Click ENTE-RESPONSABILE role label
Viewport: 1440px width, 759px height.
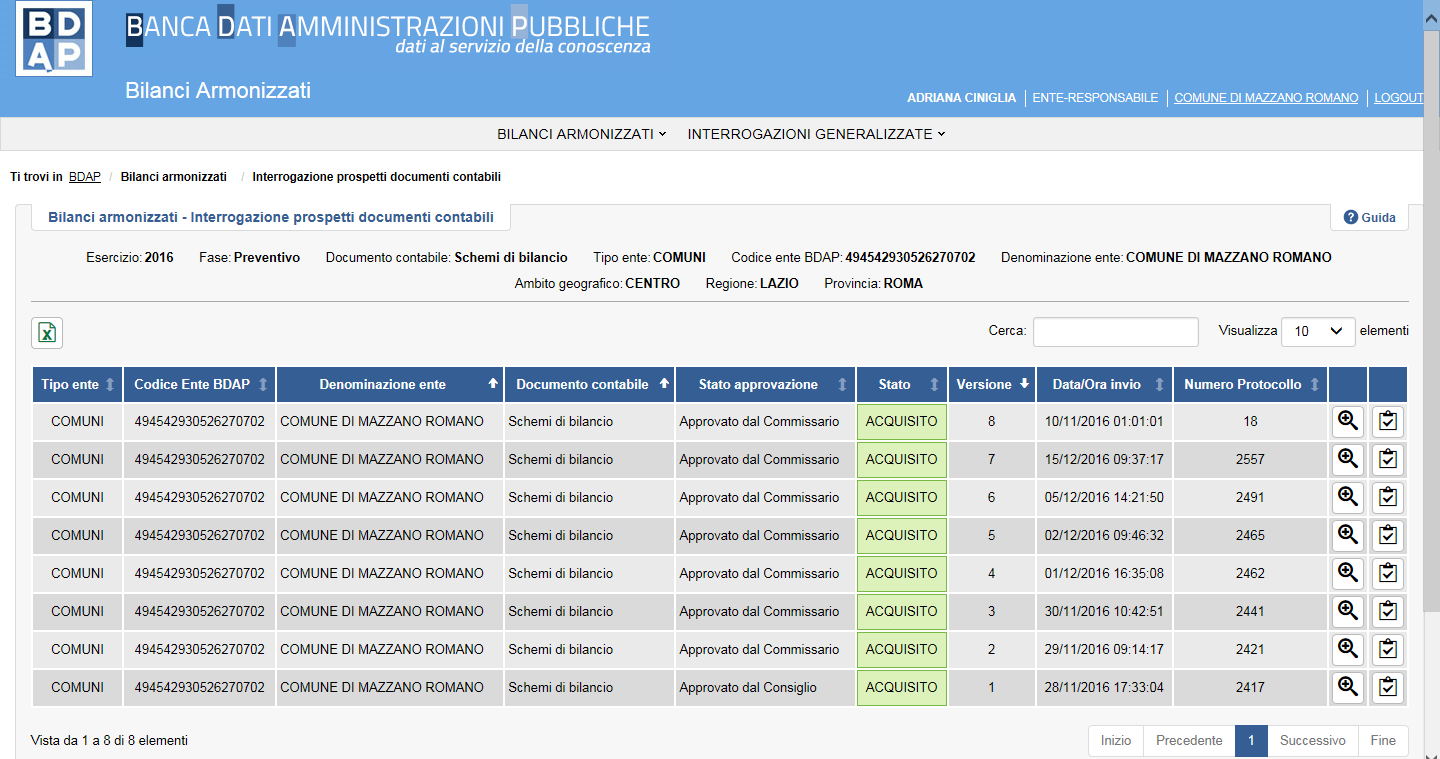click(1095, 98)
